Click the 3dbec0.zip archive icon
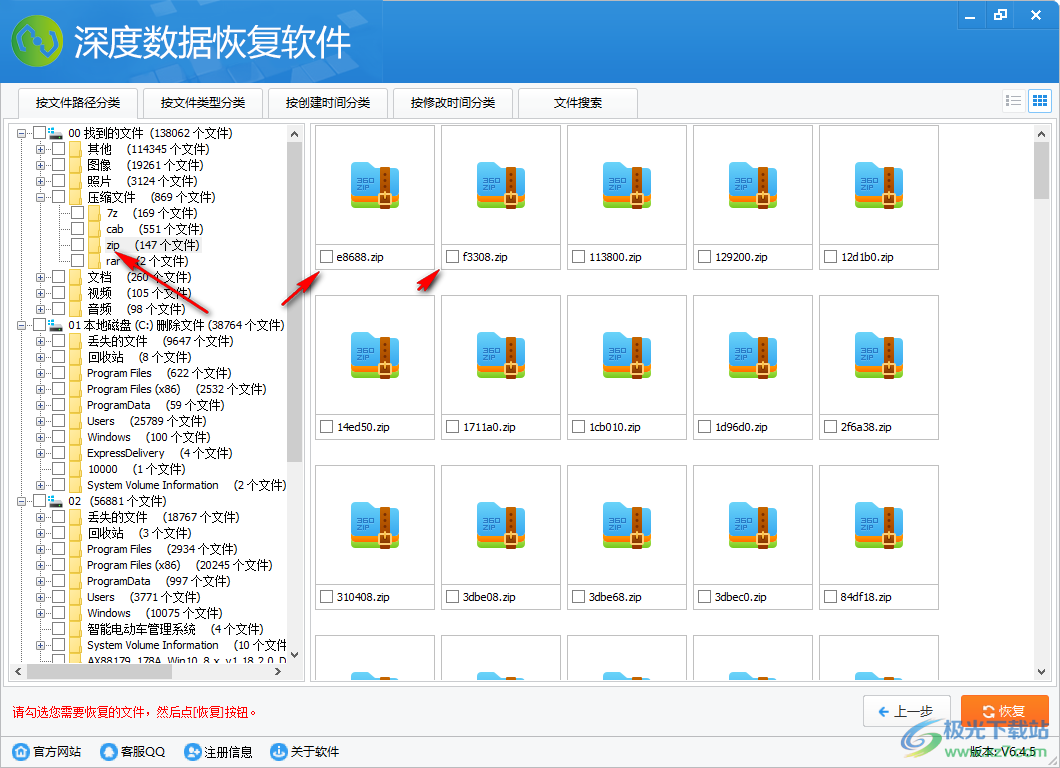The width and height of the screenshot is (1060, 768). point(753,525)
